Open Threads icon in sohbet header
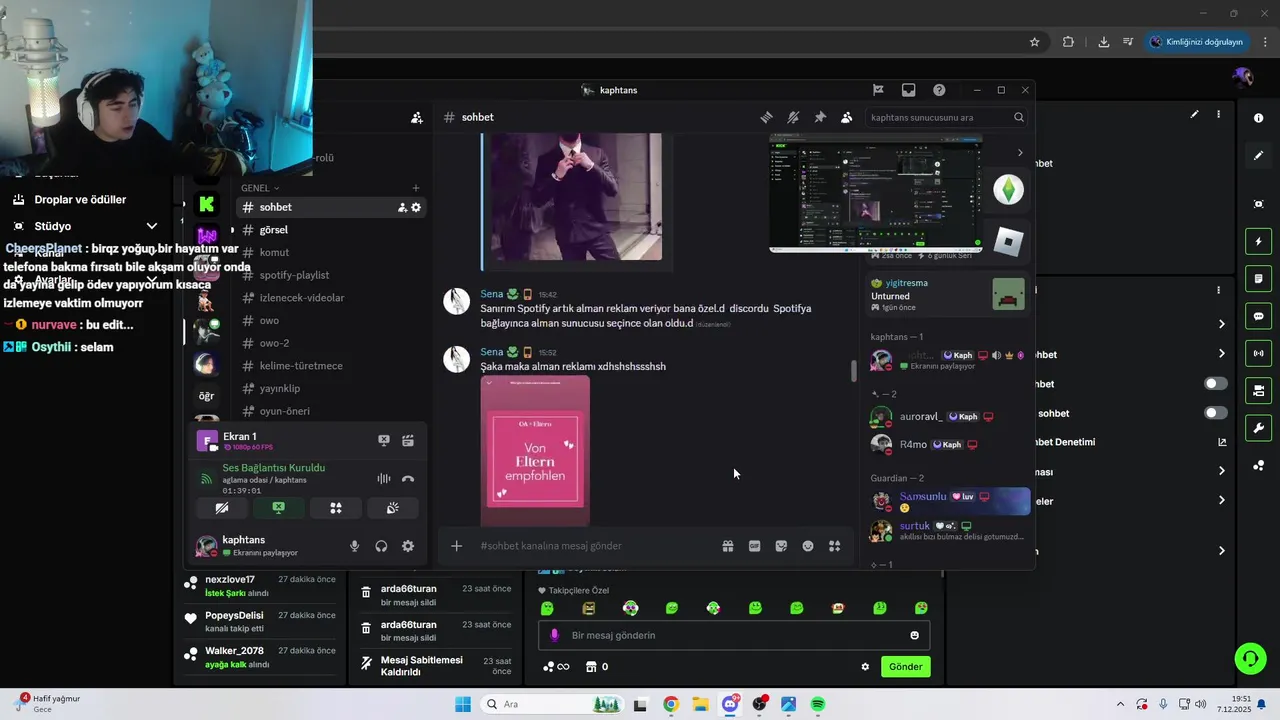1280x720 pixels. pos(767,117)
